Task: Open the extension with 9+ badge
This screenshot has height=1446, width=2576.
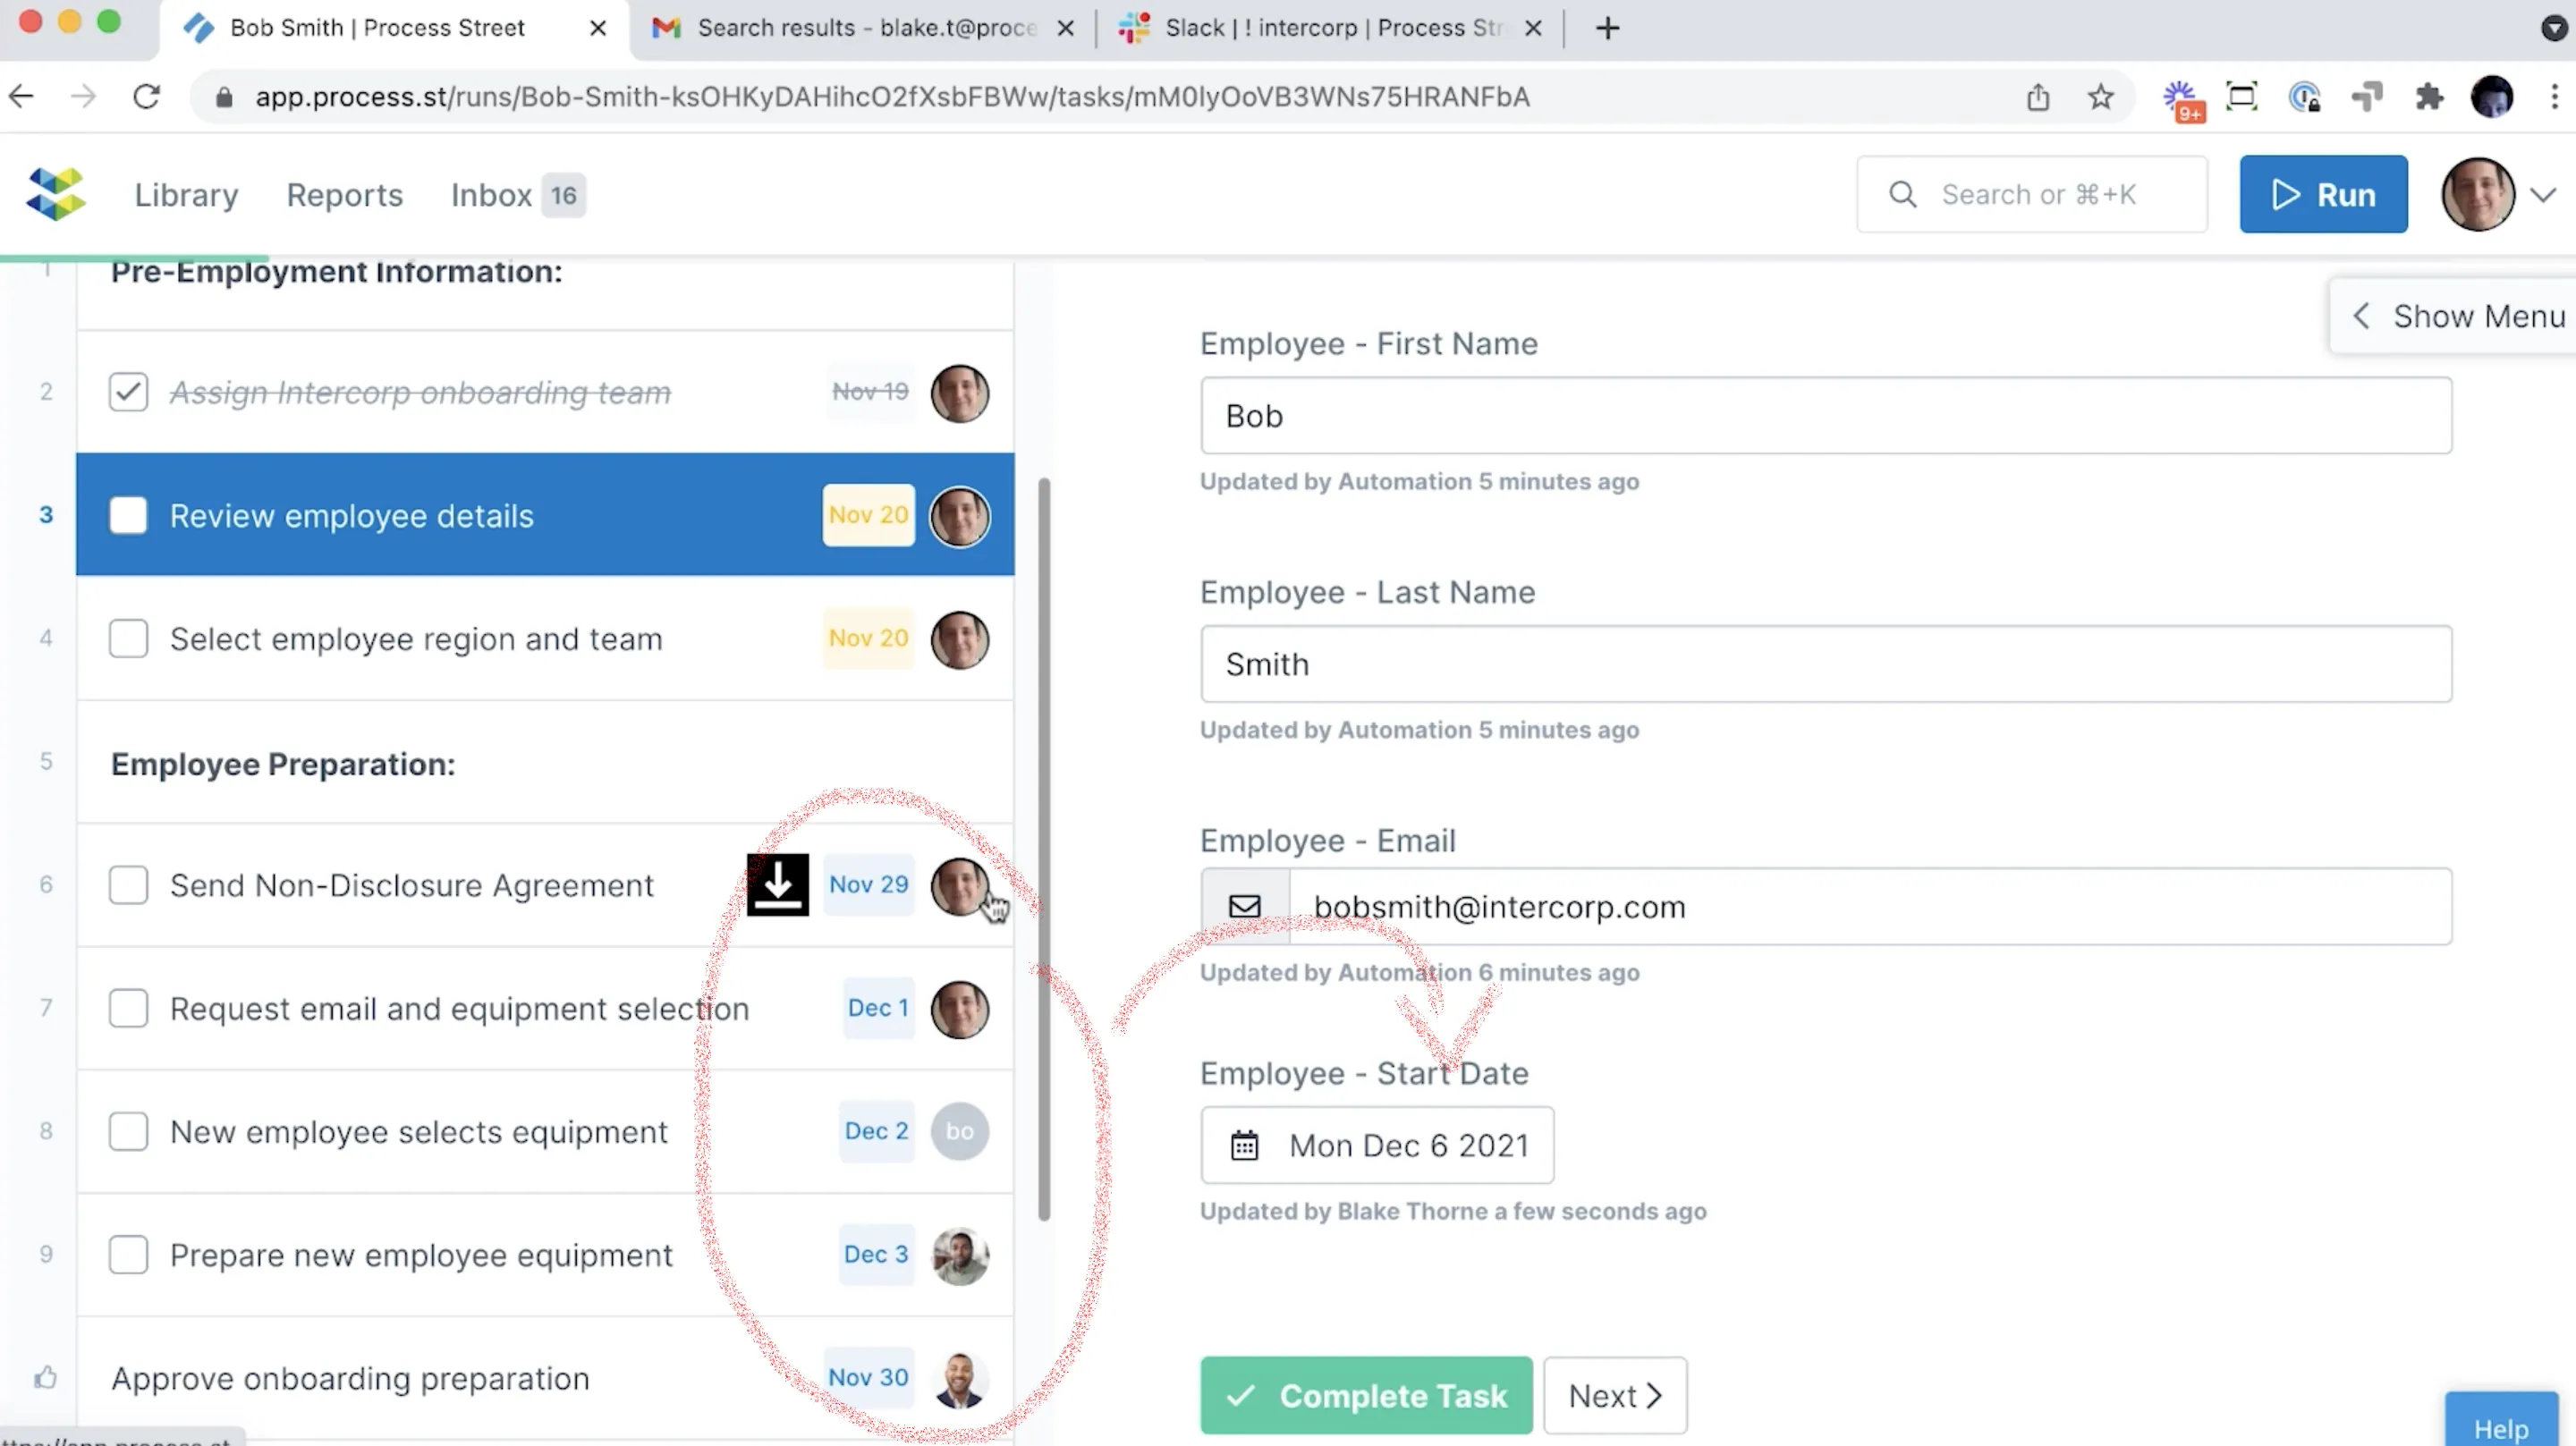Action: pos(2182,100)
